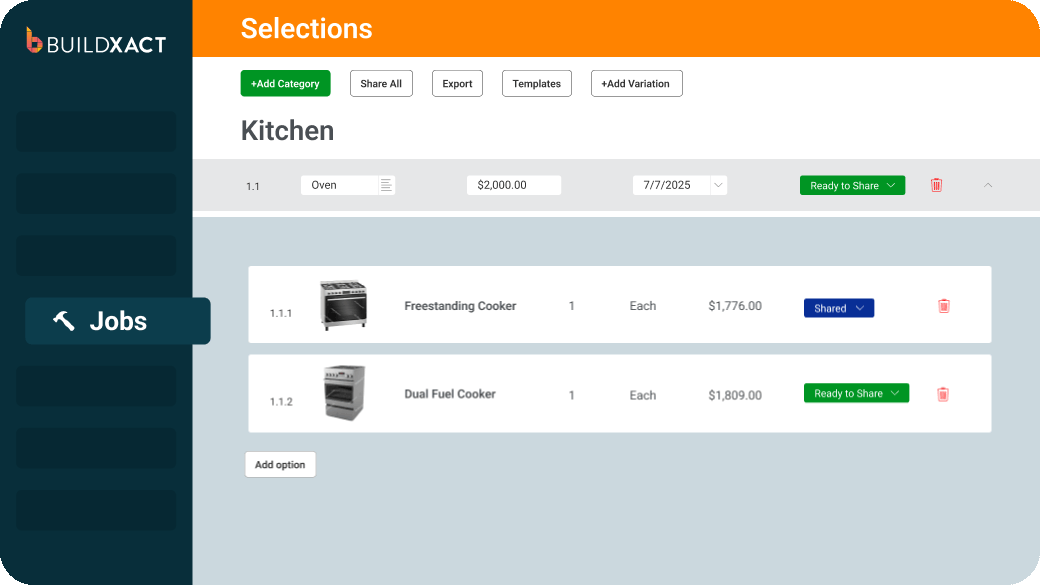Screen dimensions: 1040x585
Task: Open the Shared status dropdown for Freestanding Cooker
Action: [838, 307]
